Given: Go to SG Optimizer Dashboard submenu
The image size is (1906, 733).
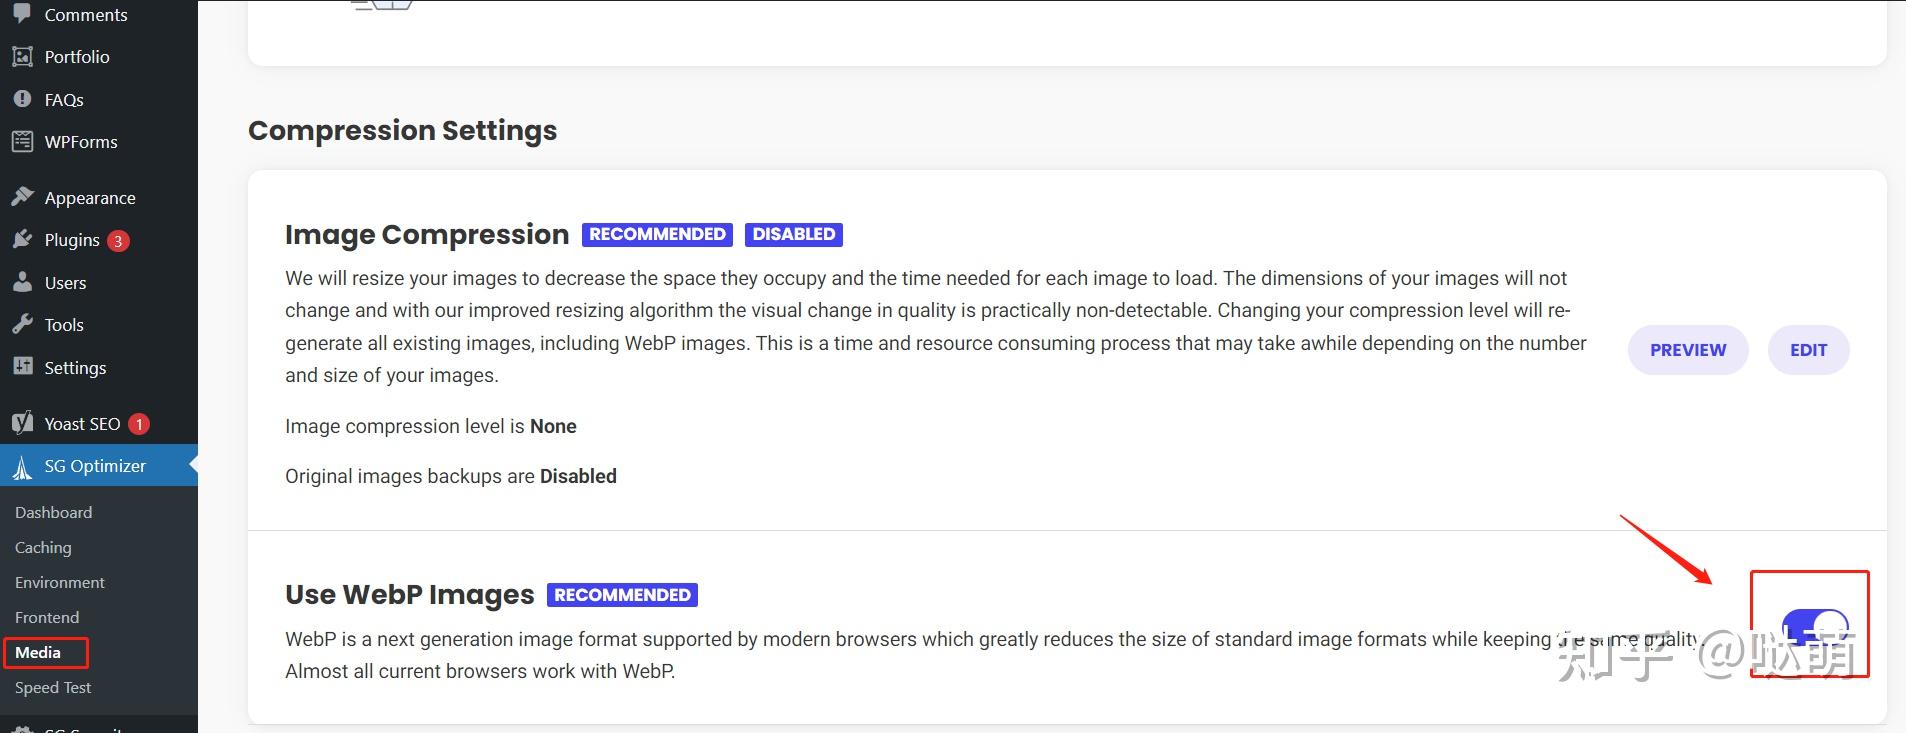Looking at the screenshot, I should click(x=54, y=513).
